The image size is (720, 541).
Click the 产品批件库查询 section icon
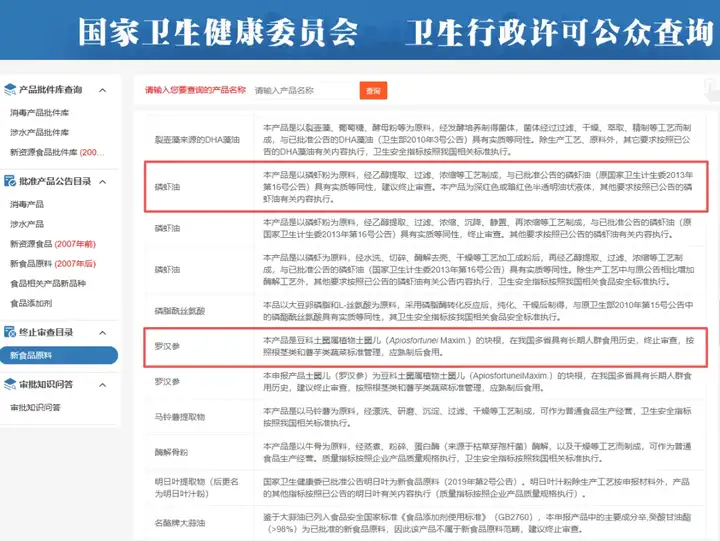click(10, 90)
